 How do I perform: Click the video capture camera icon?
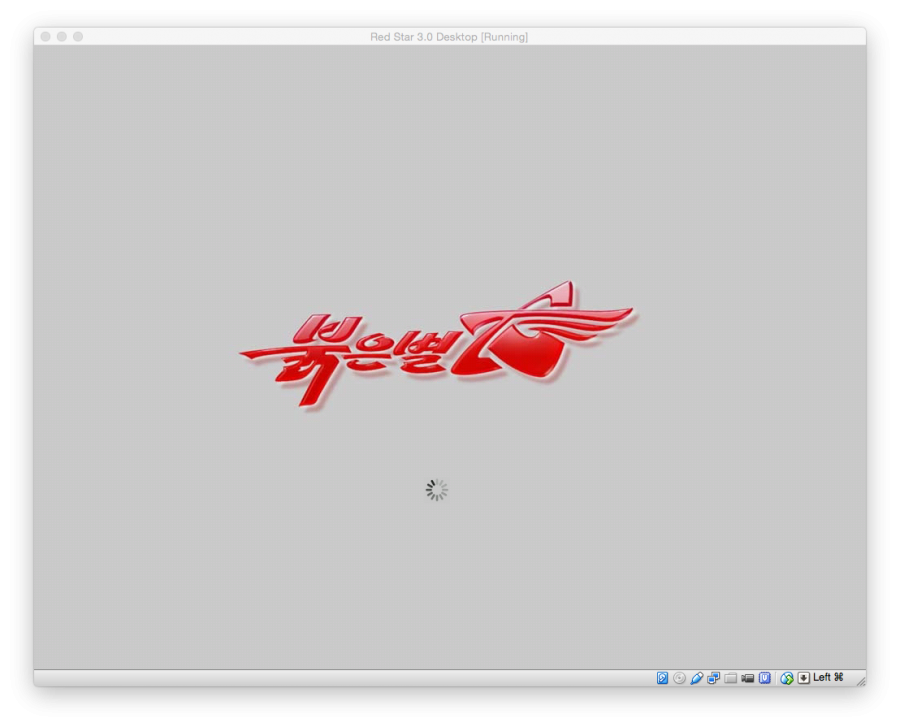click(x=747, y=678)
